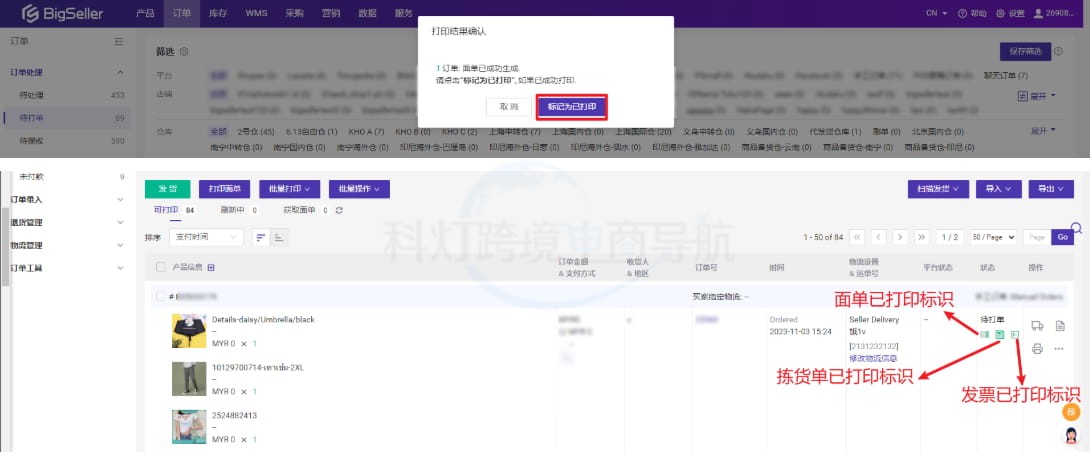
Task: Open the 产品 top menu
Action: (x=145, y=13)
